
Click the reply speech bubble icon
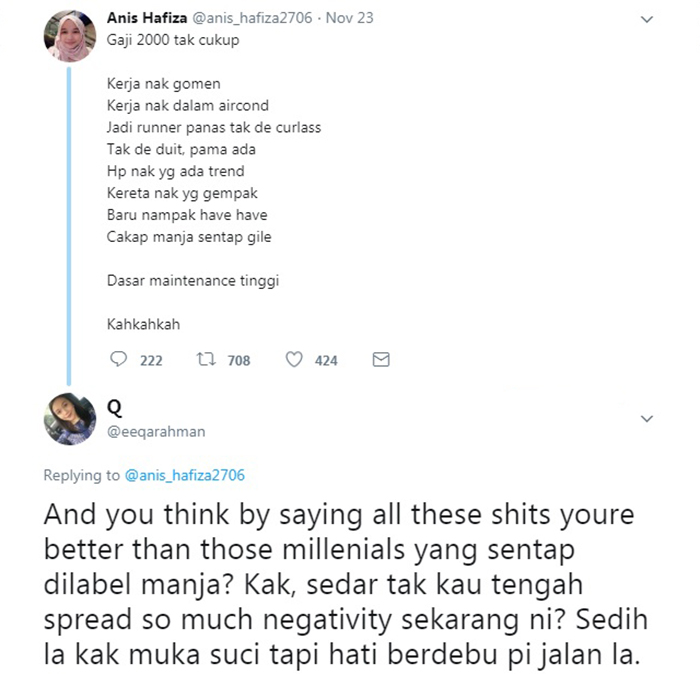tap(119, 359)
